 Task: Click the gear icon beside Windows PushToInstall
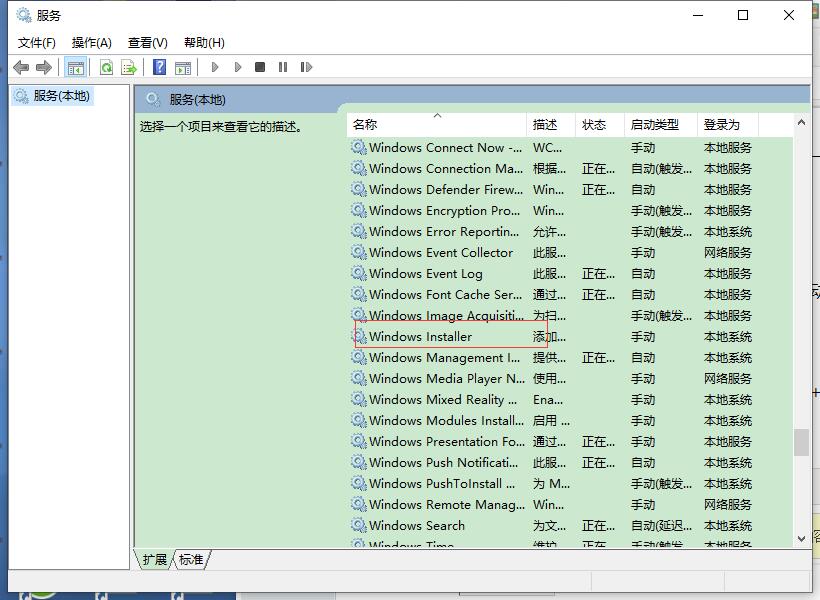tap(358, 483)
